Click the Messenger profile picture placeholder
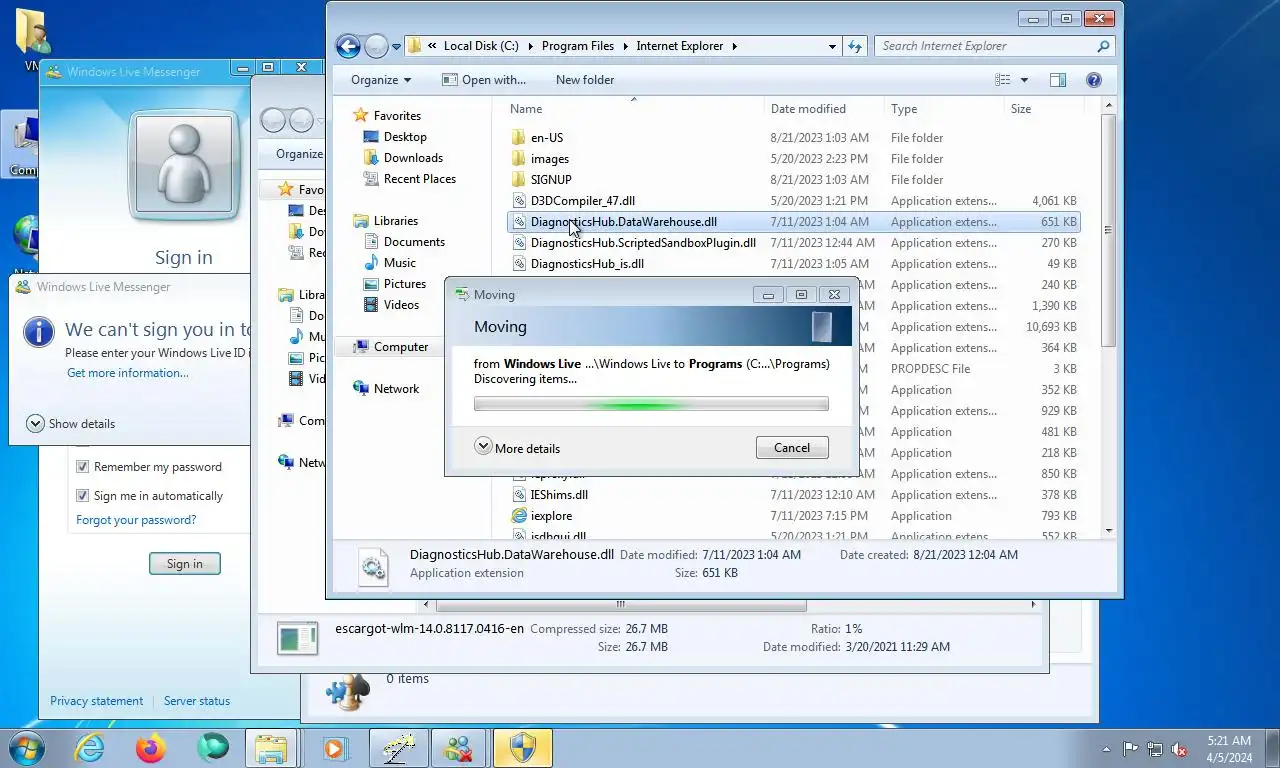 point(184,166)
